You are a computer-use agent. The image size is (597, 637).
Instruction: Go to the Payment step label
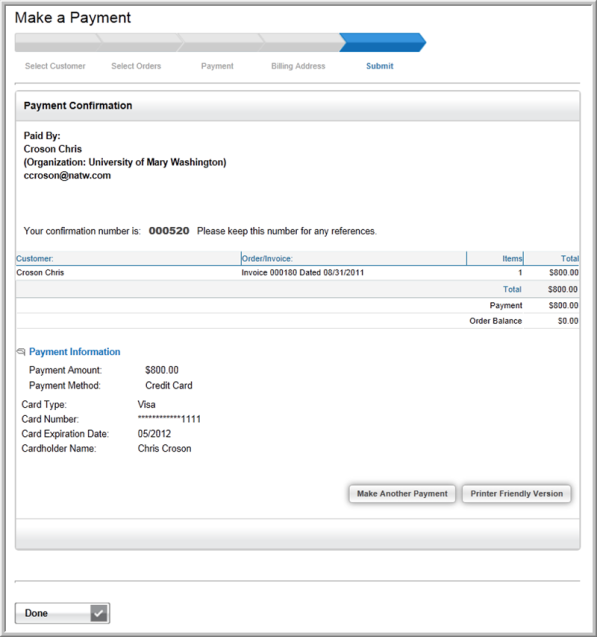pyautogui.click(x=217, y=66)
